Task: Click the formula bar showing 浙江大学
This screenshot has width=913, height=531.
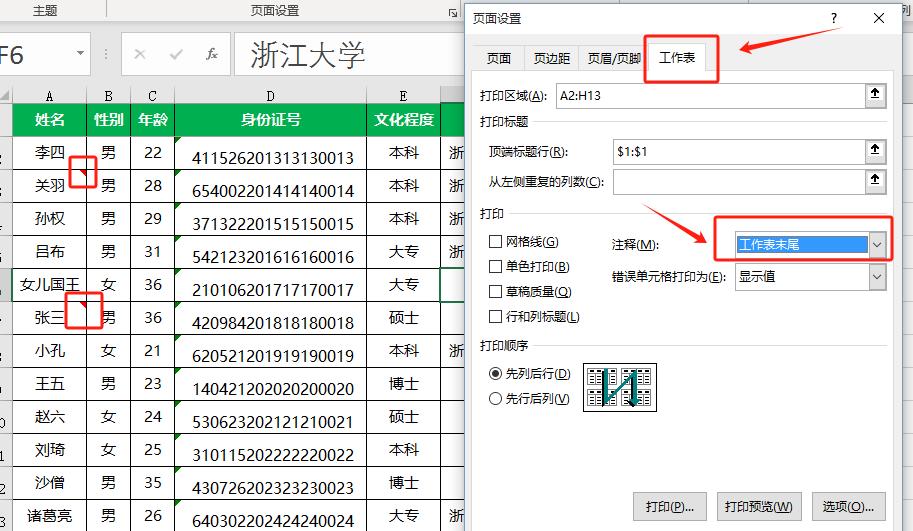Action: pyautogui.click(x=349, y=55)
